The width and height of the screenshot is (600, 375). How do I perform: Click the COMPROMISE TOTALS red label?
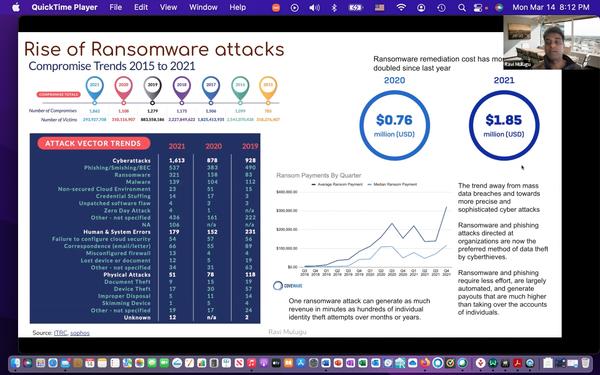59,94
